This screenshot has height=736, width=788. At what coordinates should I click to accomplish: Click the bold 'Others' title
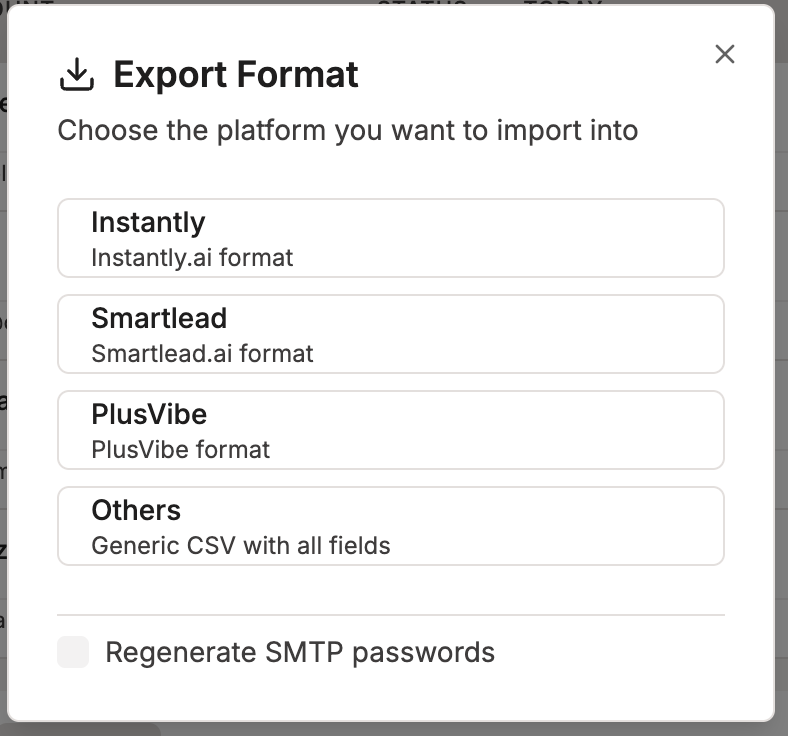click(136, 510)
